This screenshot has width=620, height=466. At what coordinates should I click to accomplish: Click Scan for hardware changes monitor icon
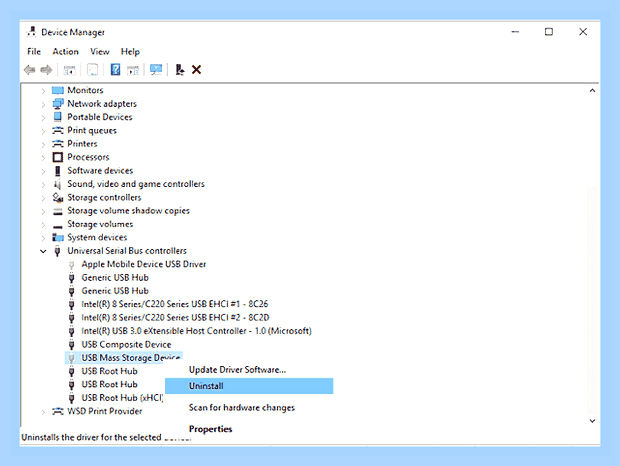156,70
